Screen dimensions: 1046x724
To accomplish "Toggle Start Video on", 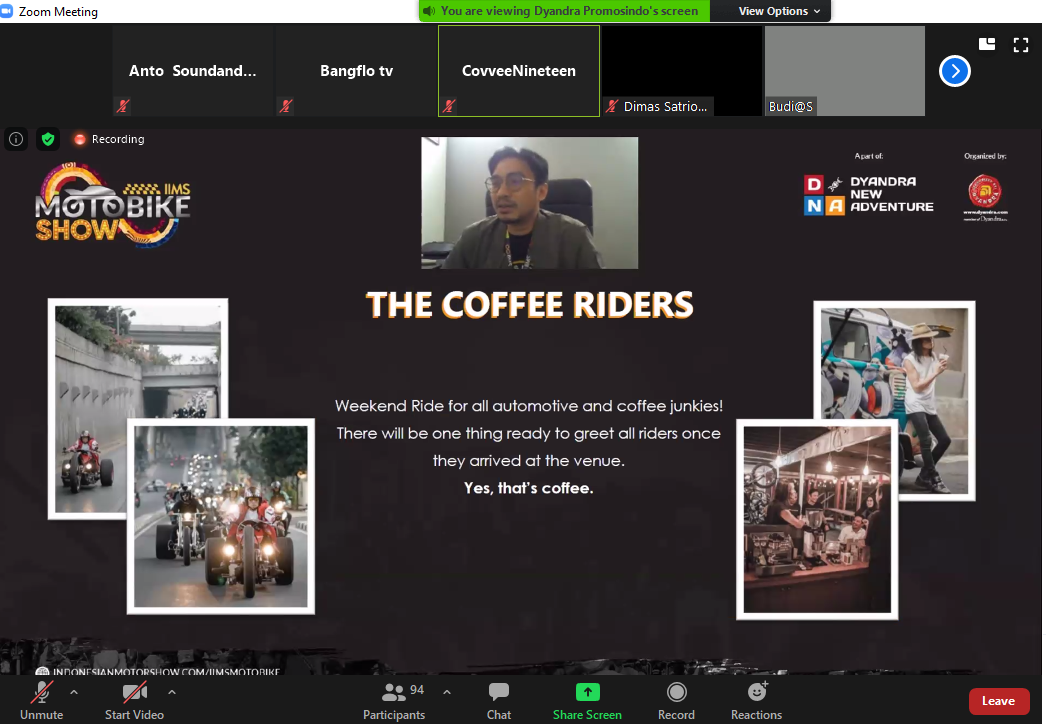I will coord(134,700).
